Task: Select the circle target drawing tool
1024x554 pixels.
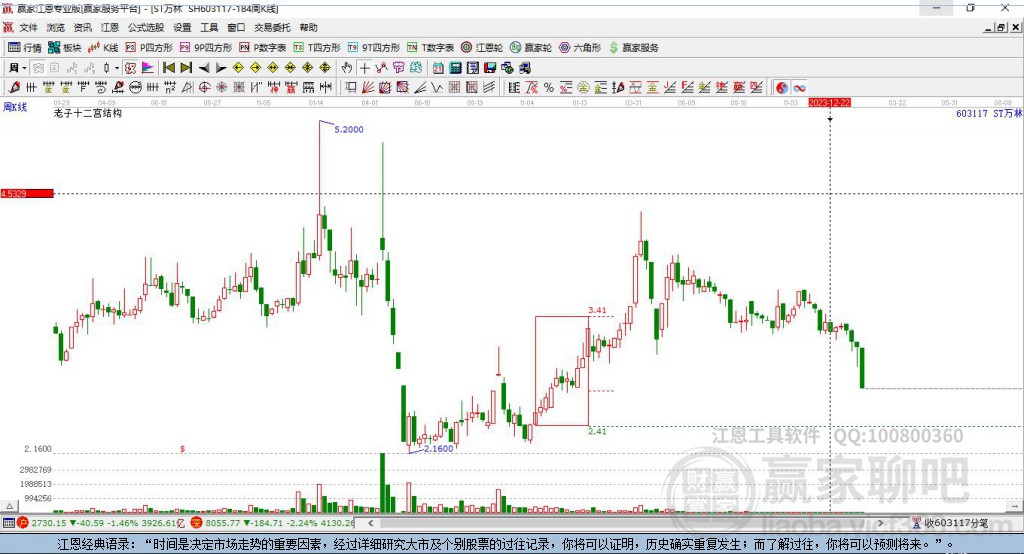Action: (204, 88)
